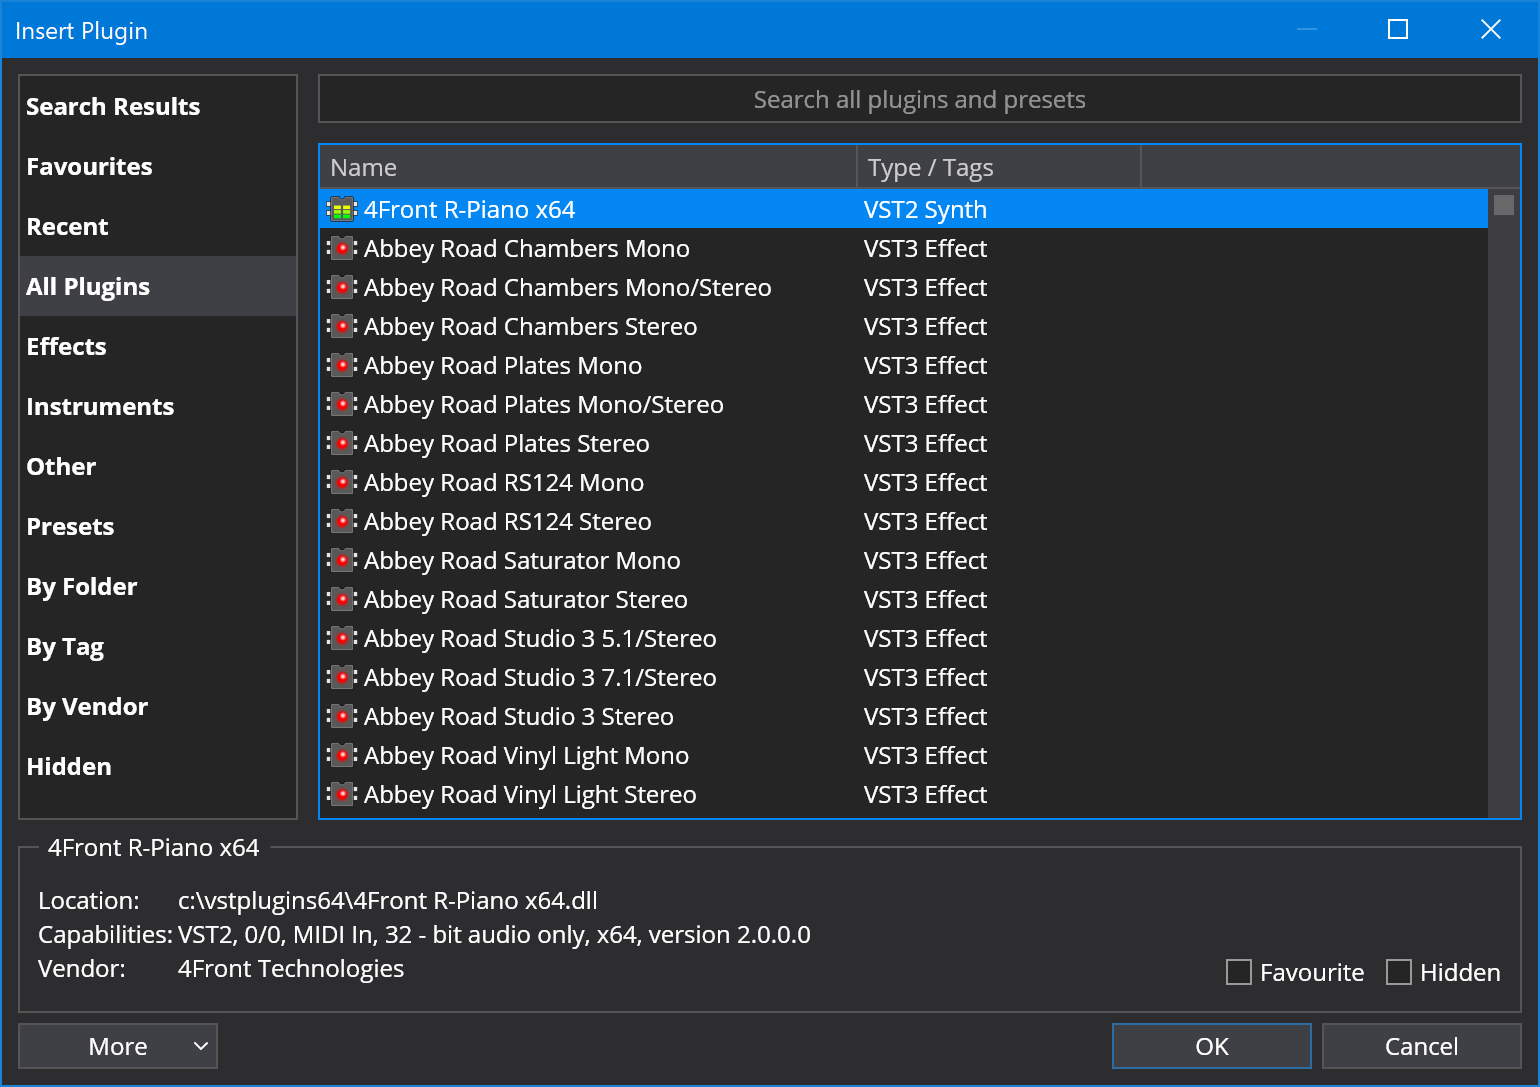
Task: Open the Search Results category
Action: 158,106
